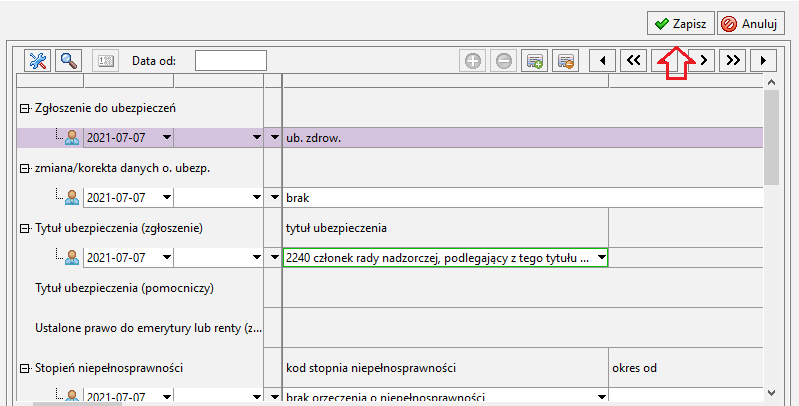The image size is (799, 406).
Task: Select the Tytuł ubezpieczenia (pomocniczy) row
Action: [124, 288]
